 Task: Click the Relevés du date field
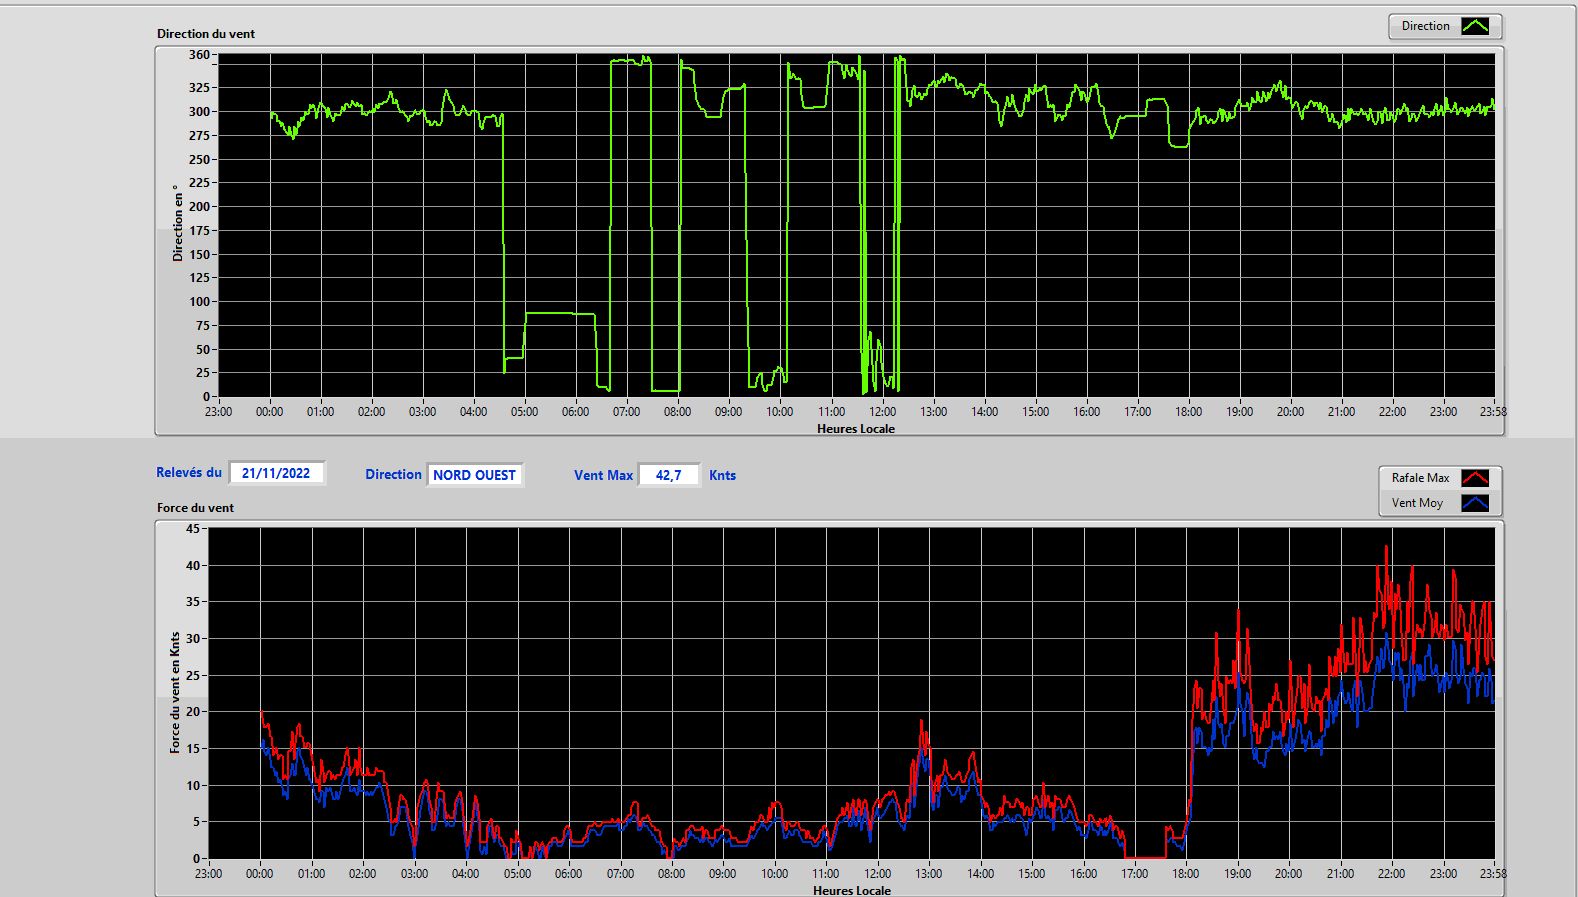click(x=276, y=473)
